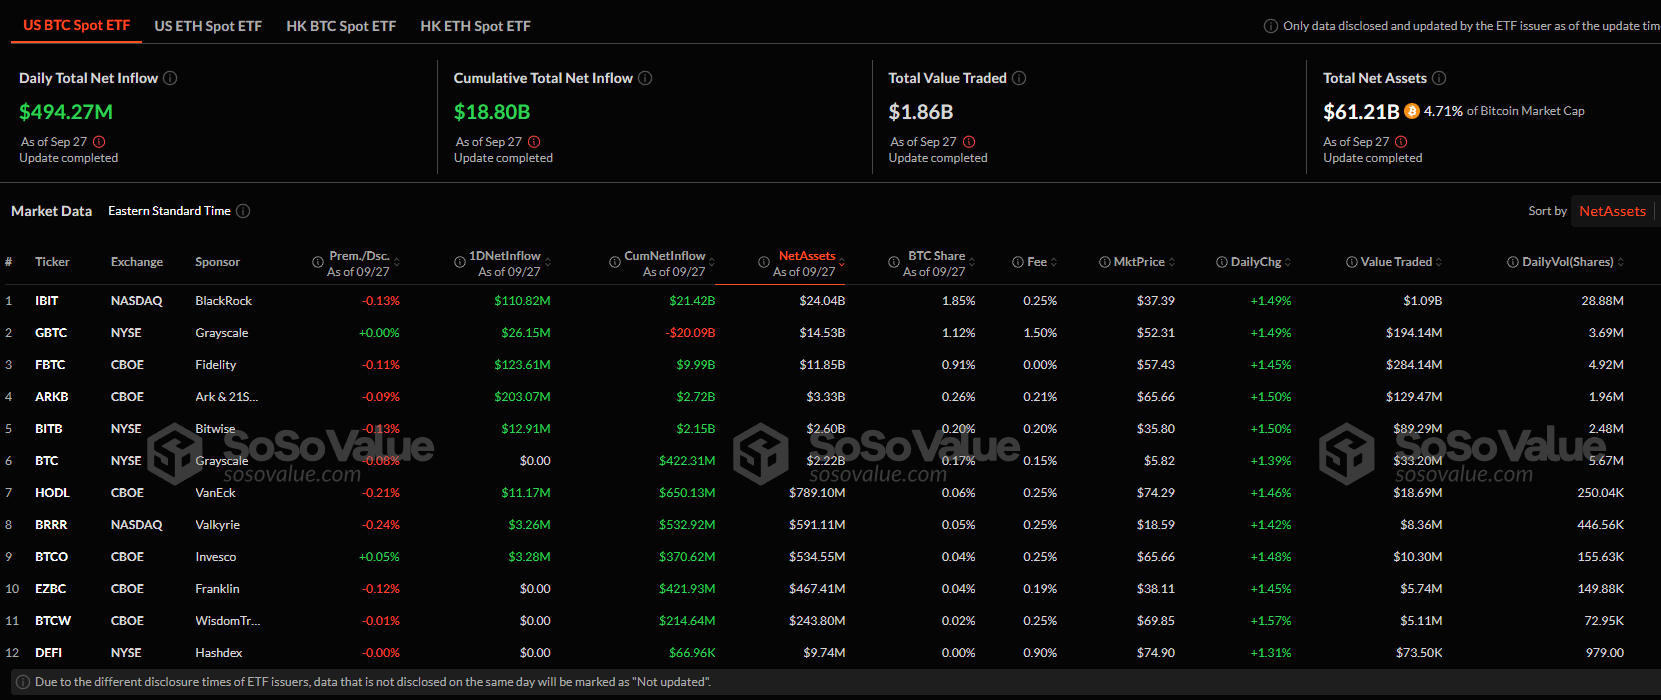1661x700 pixels.
Task: Click info icon next to Fee column header
Action: (1018, 262)
